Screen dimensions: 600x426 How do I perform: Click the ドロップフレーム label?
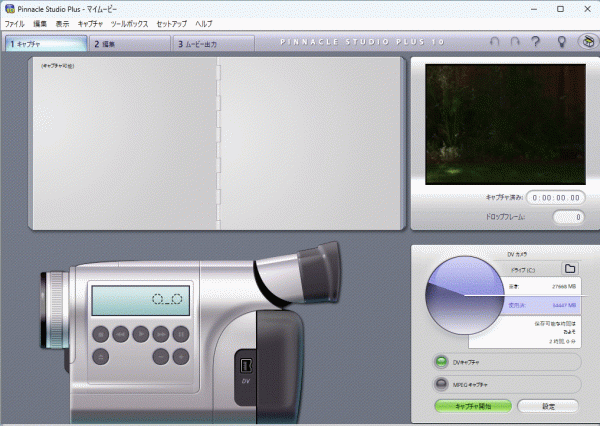[505, 217]
